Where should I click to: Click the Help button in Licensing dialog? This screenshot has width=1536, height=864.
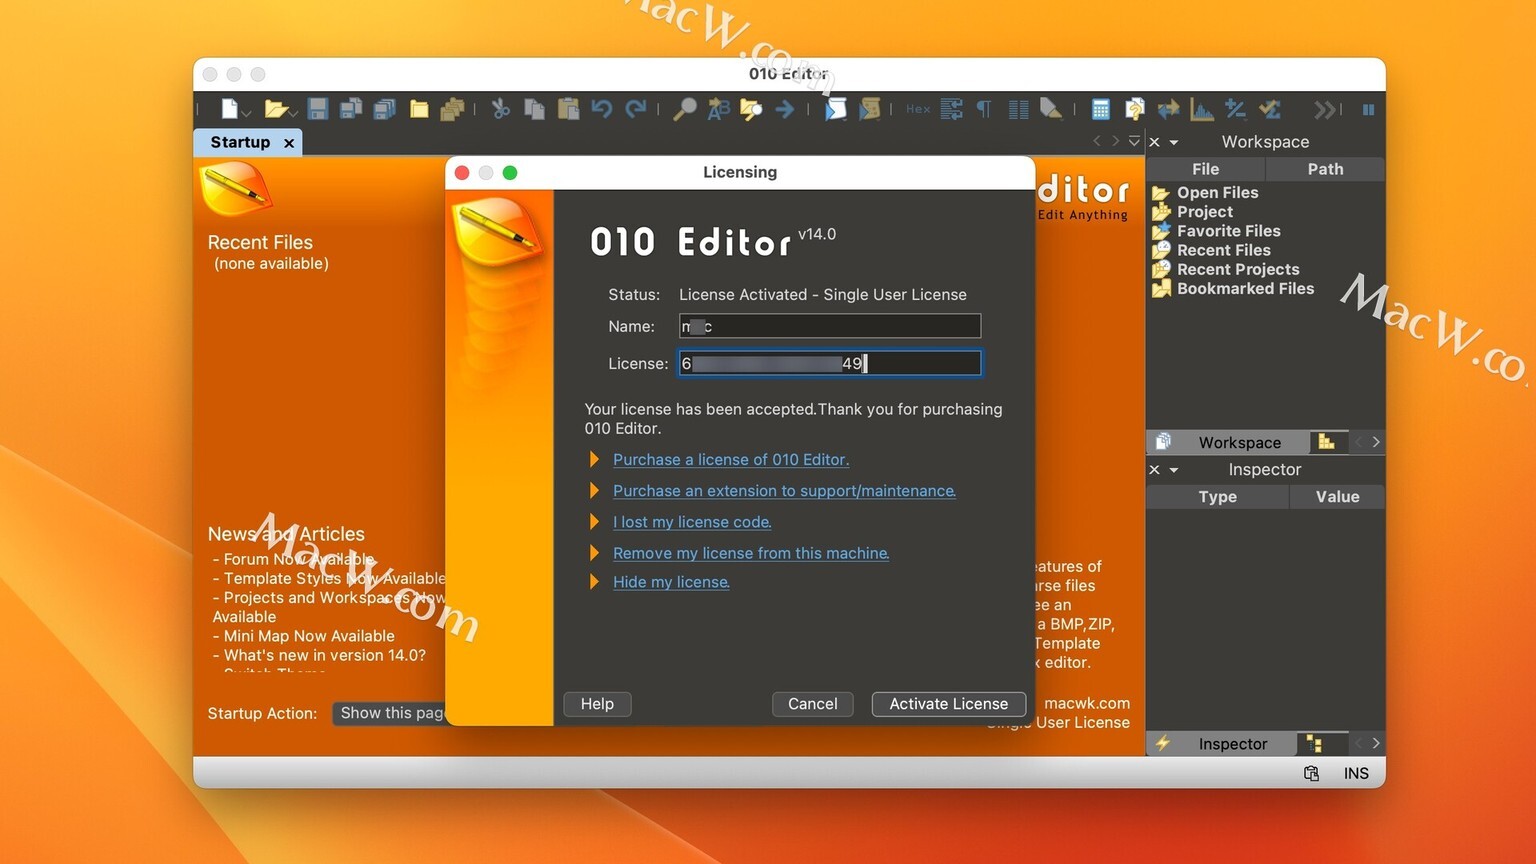point(597,704)
